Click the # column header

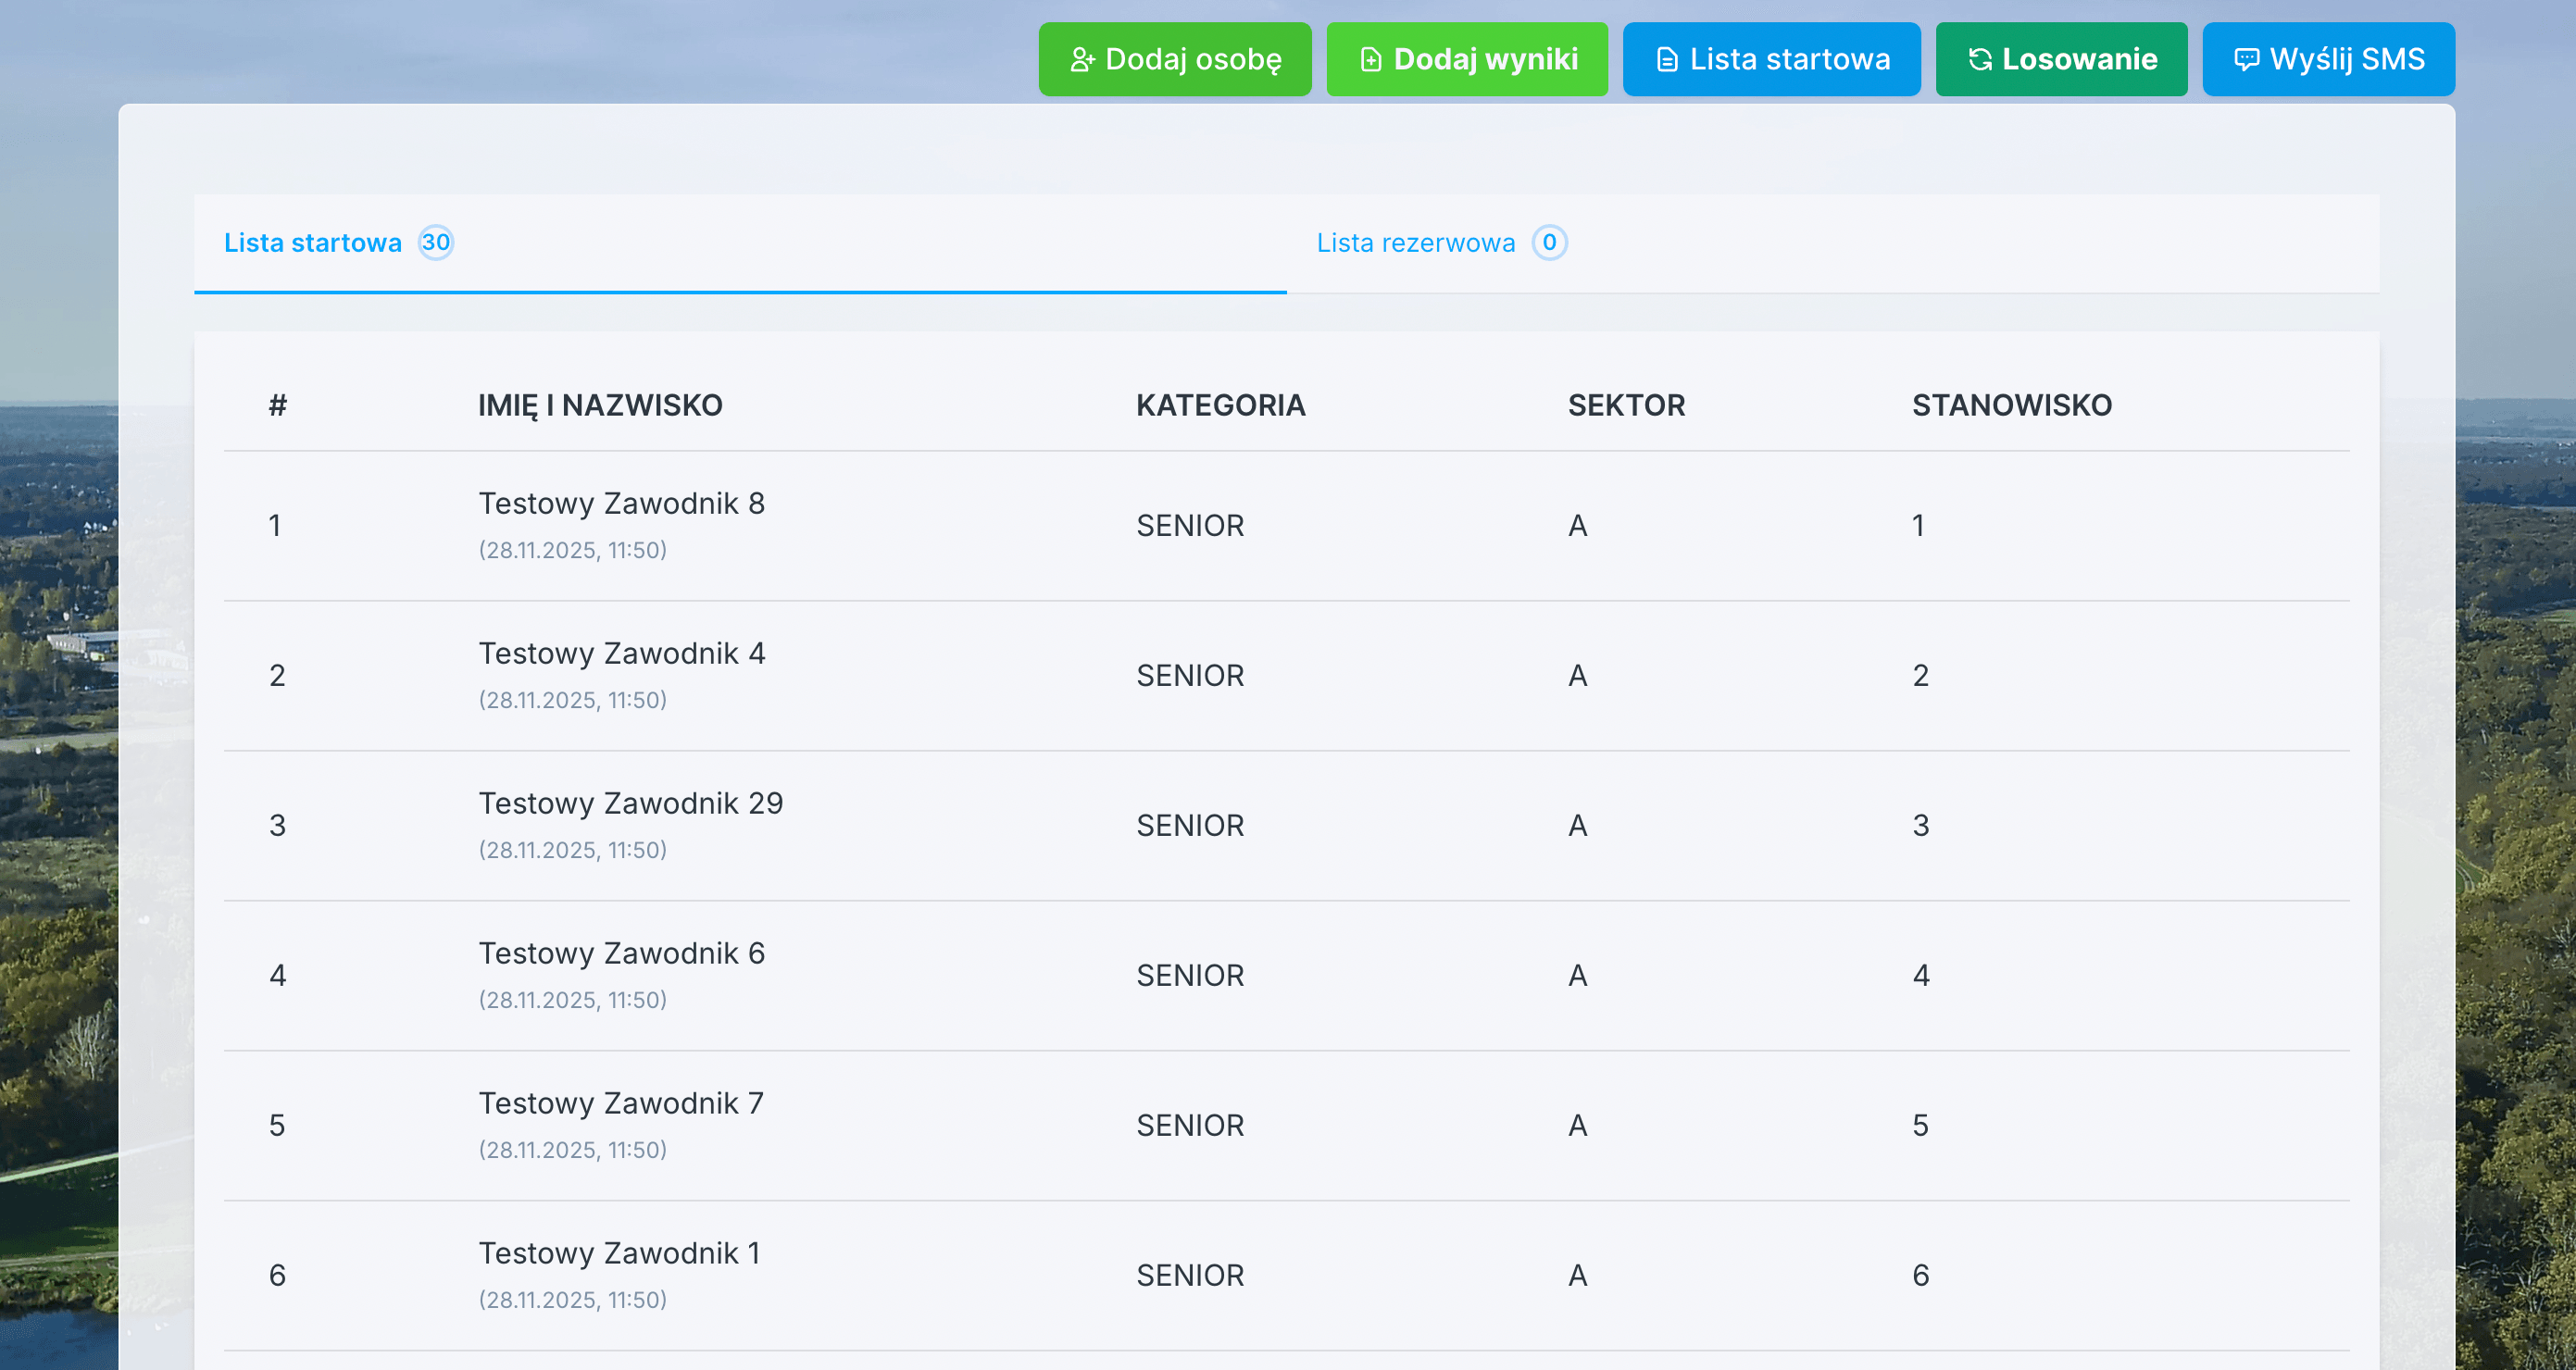pos(276,405)
